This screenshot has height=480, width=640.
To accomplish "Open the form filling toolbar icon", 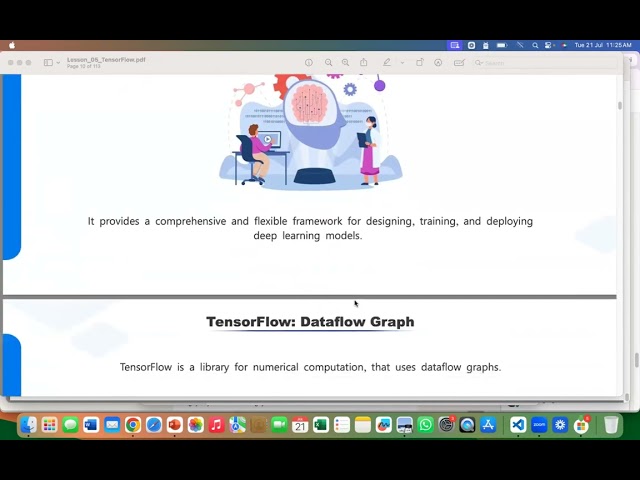I will [459, 62].
